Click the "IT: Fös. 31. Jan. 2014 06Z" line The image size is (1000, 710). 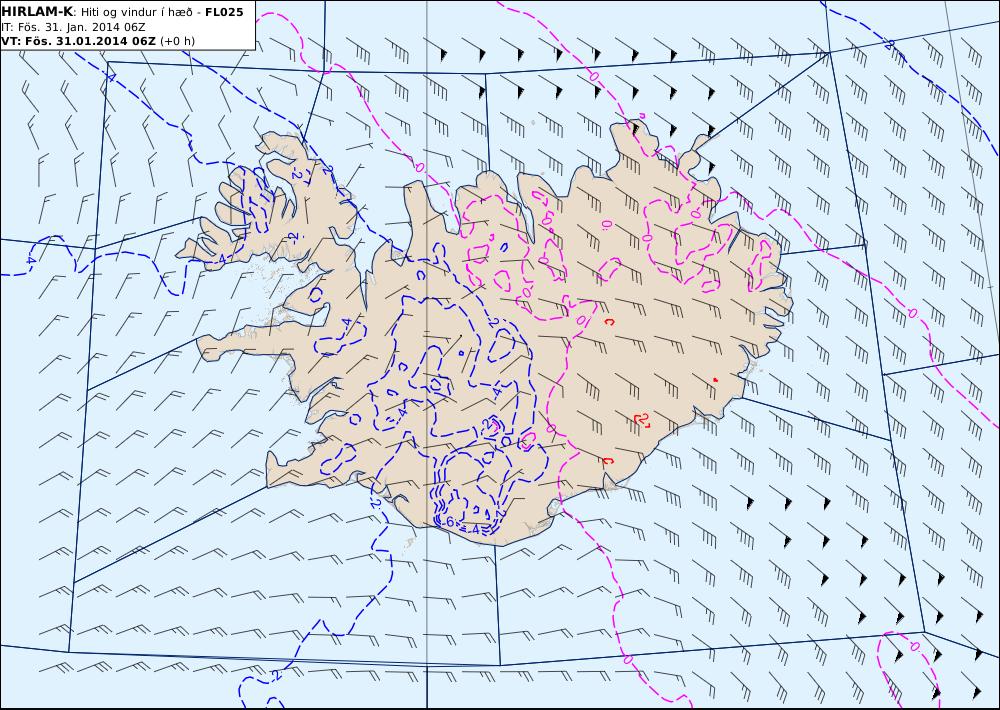click(73, 27)
